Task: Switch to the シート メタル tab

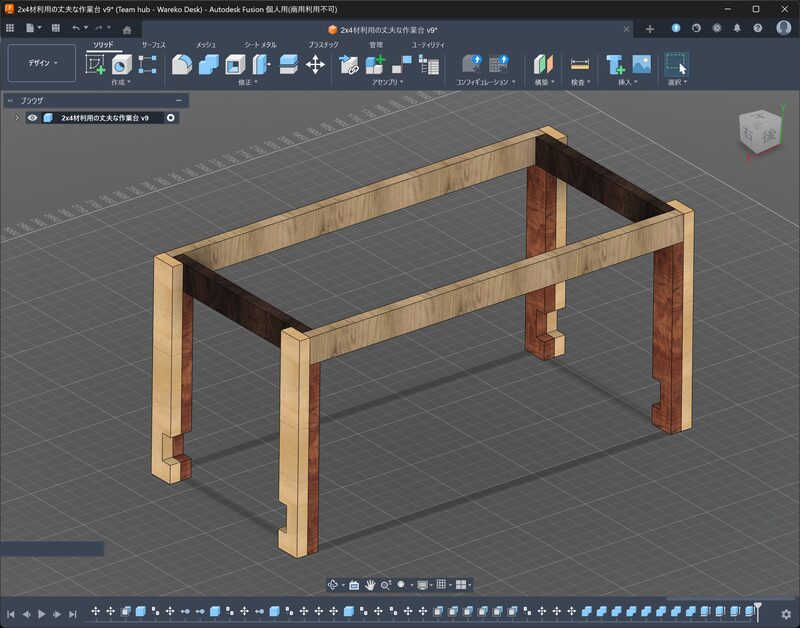Action: point(261,45)
